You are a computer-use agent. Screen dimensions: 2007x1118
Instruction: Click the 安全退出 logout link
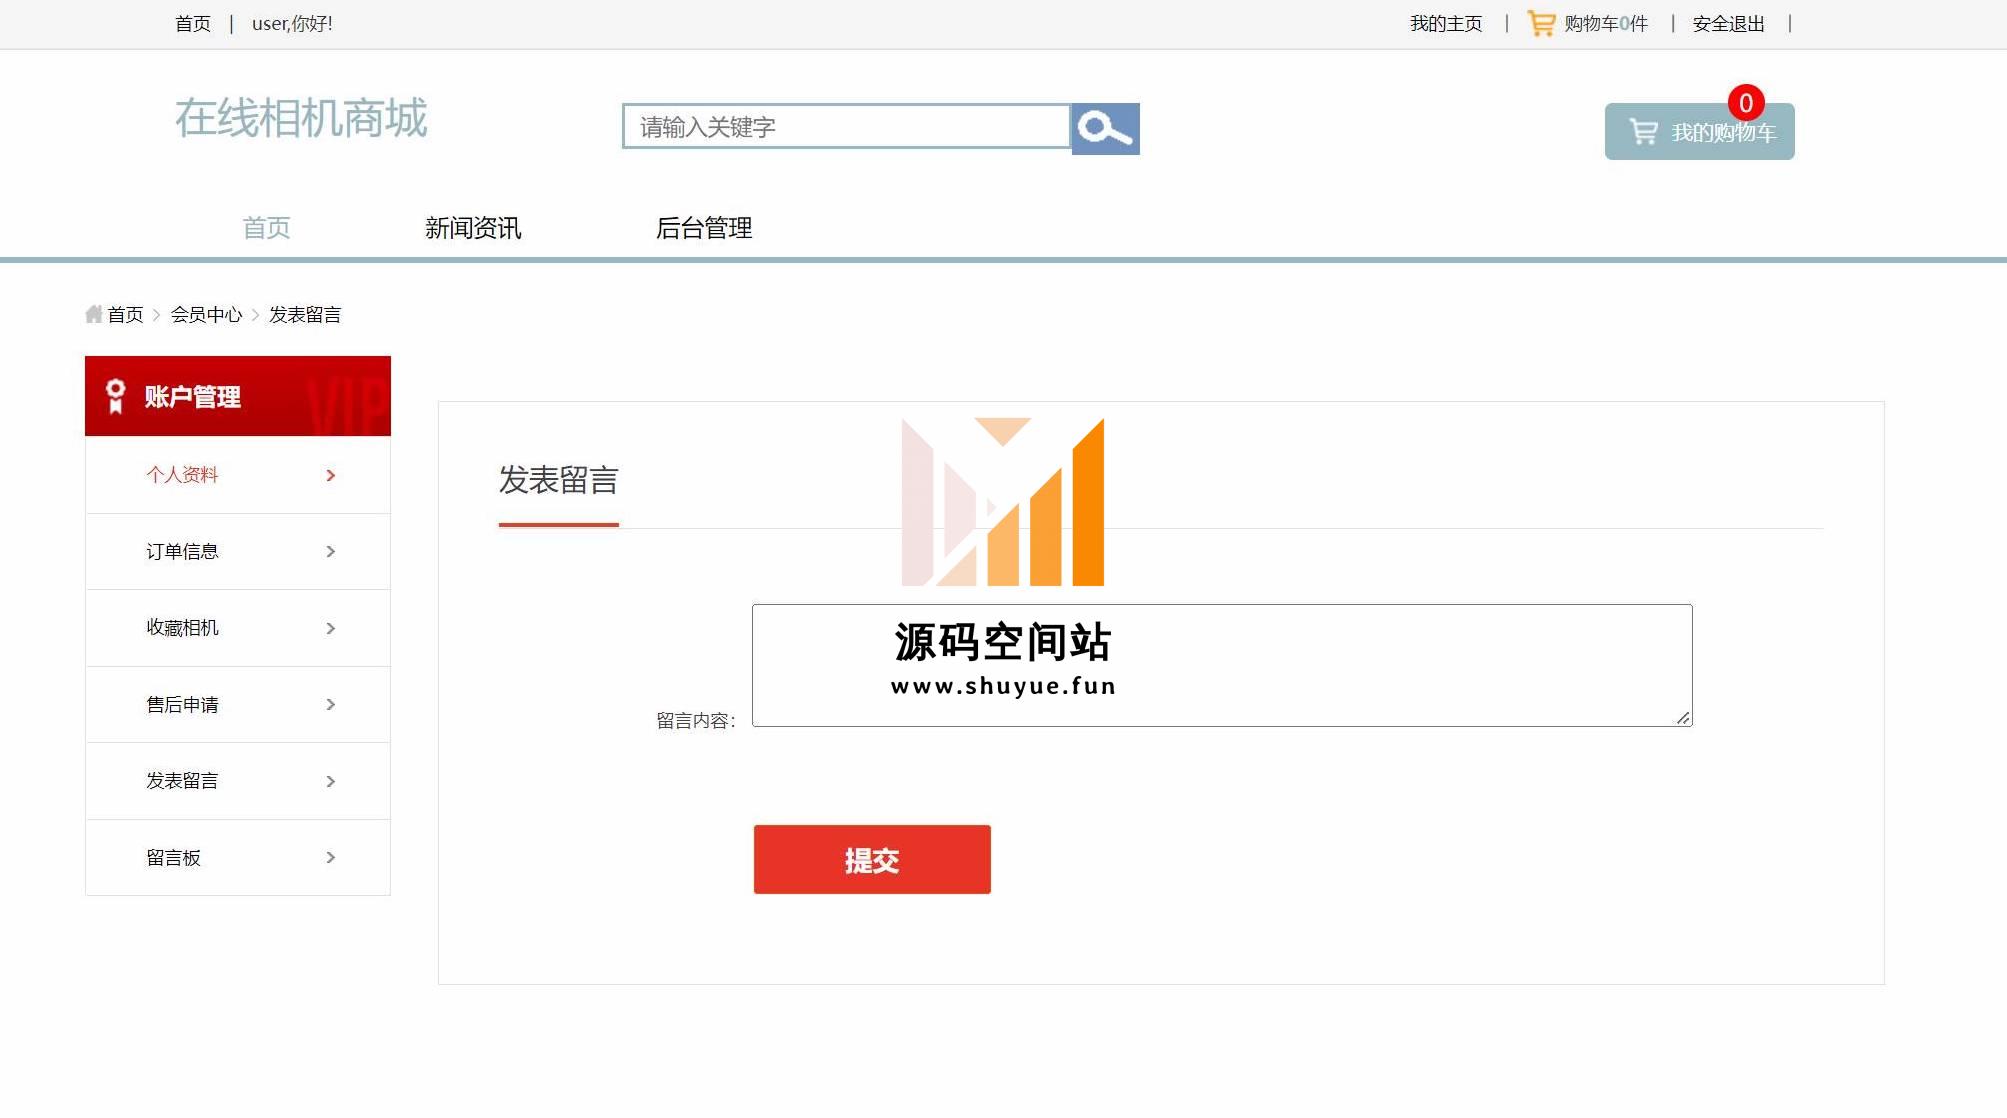1728,23
